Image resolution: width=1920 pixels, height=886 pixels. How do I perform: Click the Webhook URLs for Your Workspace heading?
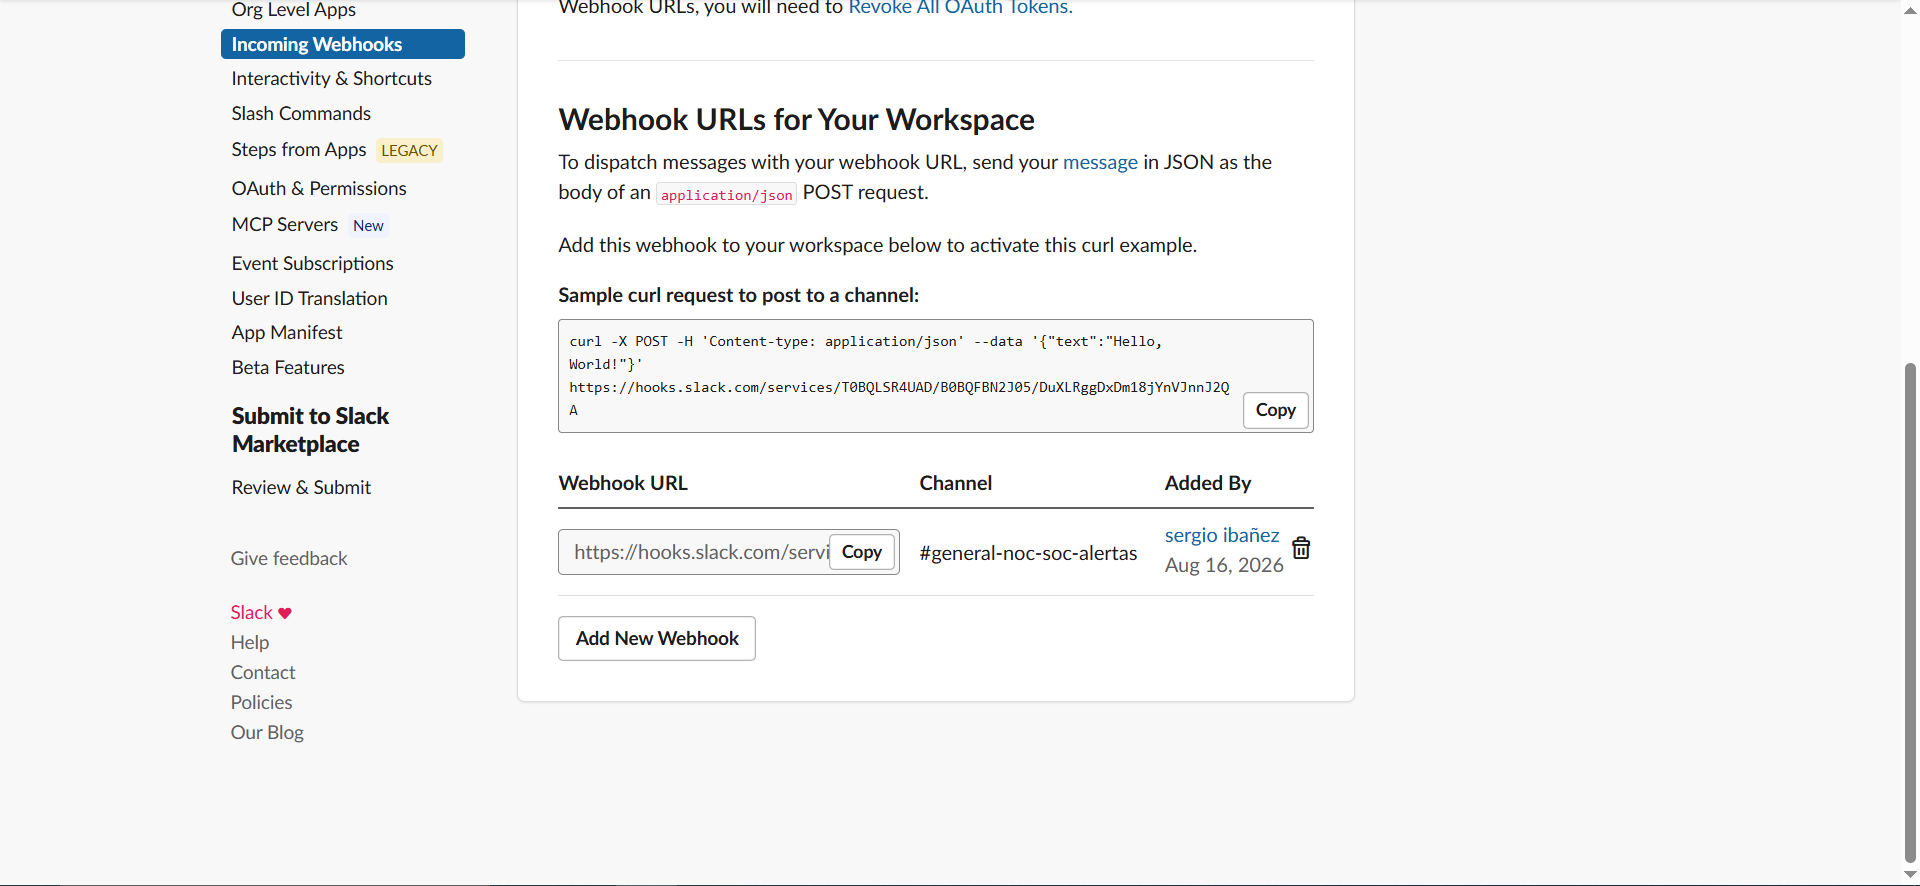point(796,119)
